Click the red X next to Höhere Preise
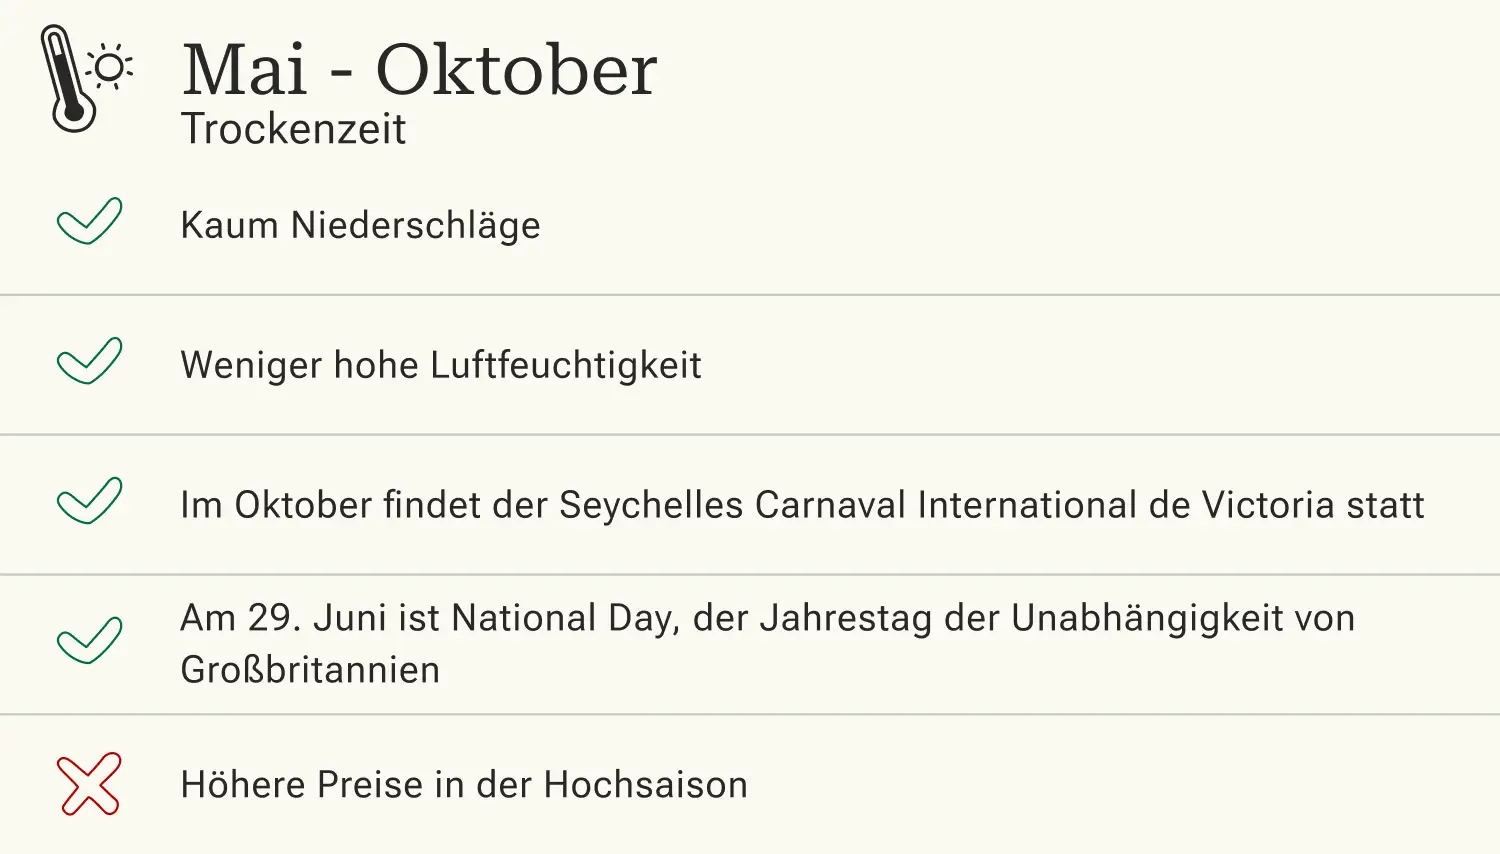The height and width of the screenshot is (854, 1500). [x=90, y=784]
